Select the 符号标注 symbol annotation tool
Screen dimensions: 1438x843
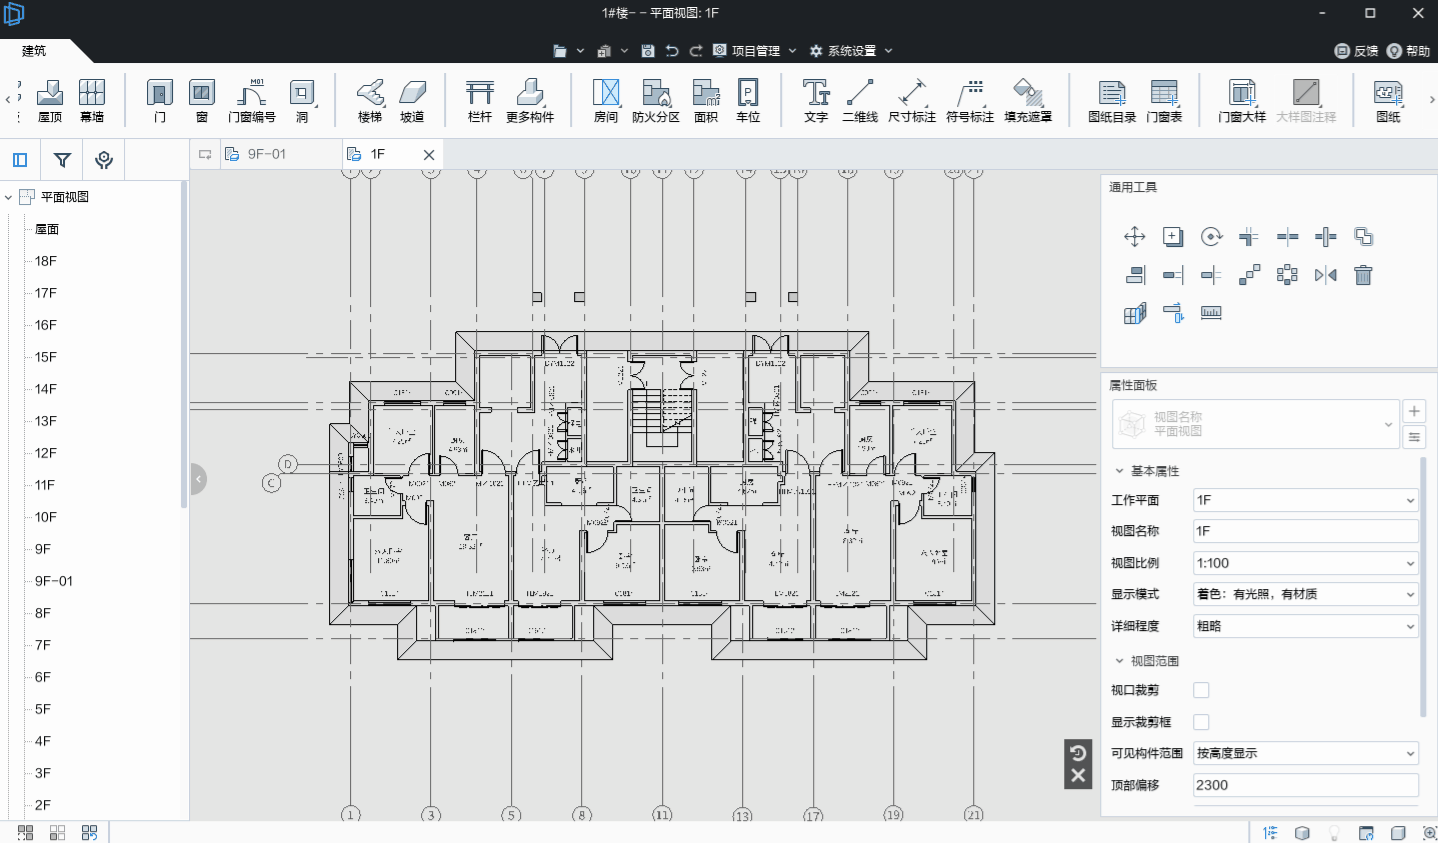point(970,101)
